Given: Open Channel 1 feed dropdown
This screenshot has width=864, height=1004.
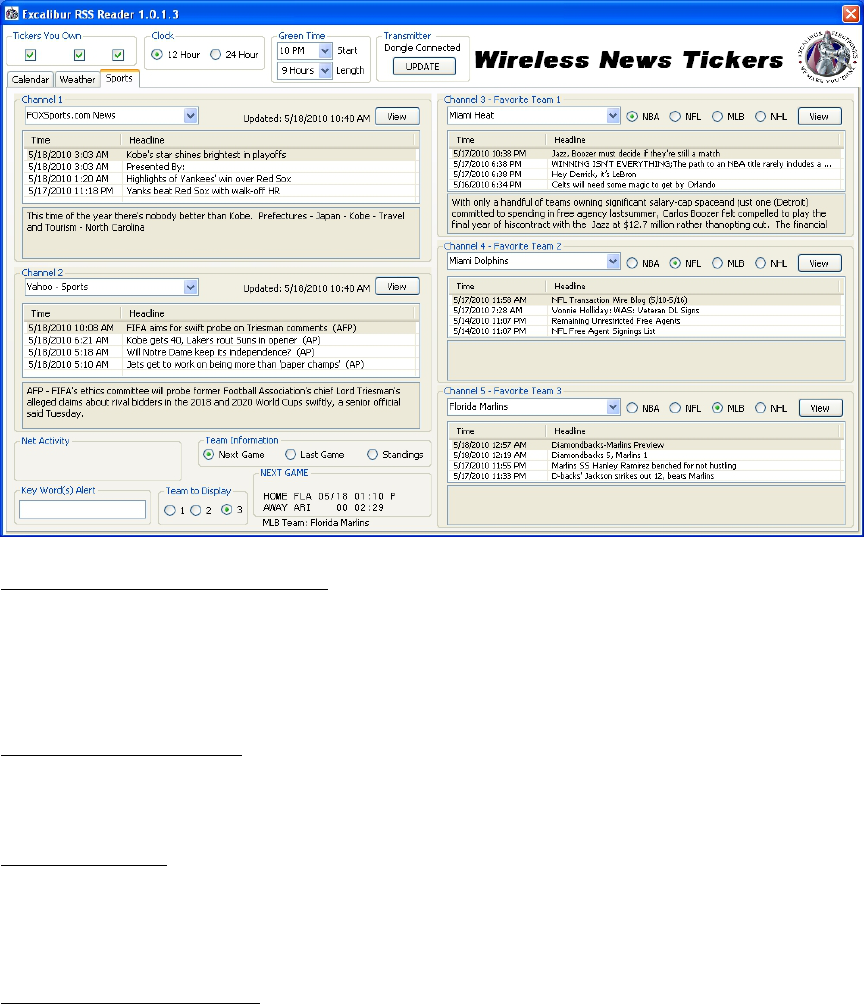Looking at the screenshot, I should [190, 116].
